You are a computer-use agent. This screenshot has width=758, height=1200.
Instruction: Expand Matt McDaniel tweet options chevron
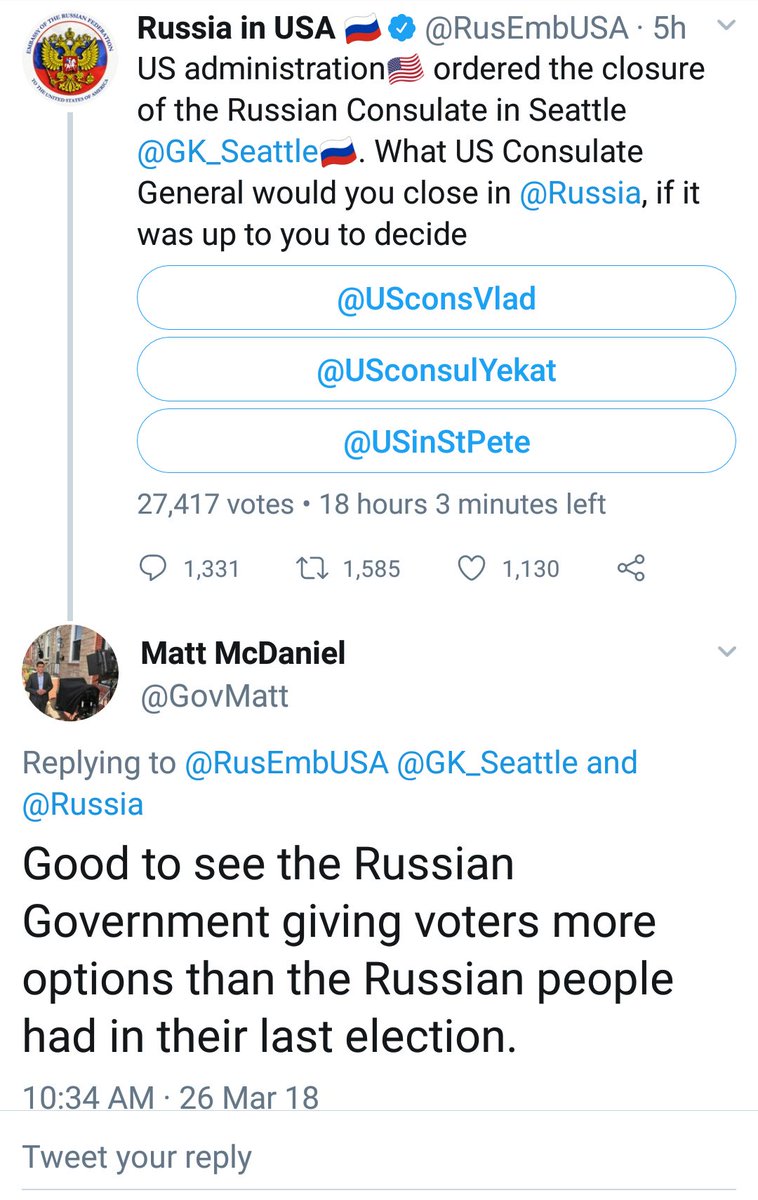pyautogui.click(x=727, y=653)
